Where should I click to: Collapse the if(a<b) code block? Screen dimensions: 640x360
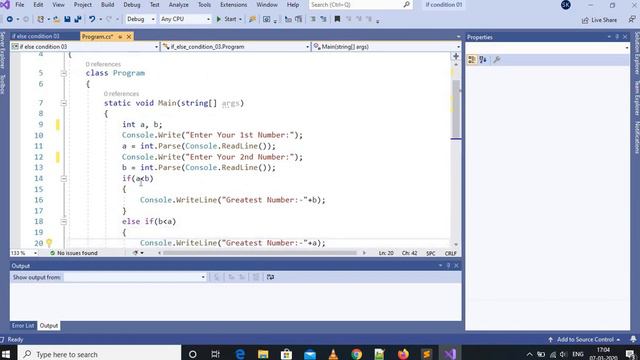(64, 178)
